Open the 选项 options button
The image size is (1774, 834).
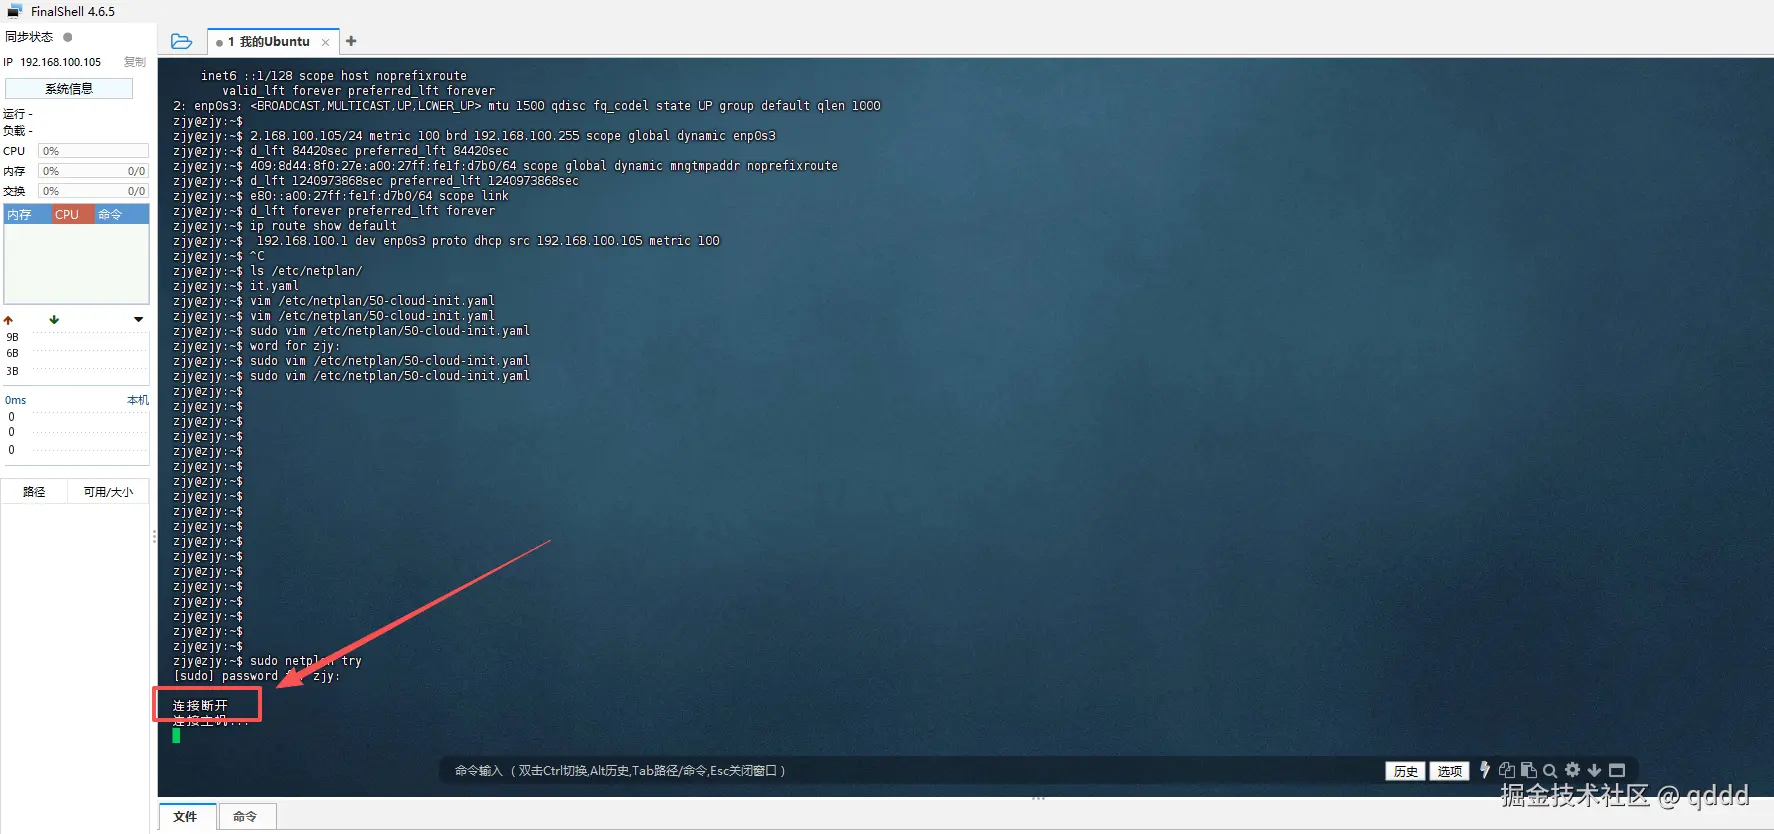pyautogui.click(x=1450, y=771)
